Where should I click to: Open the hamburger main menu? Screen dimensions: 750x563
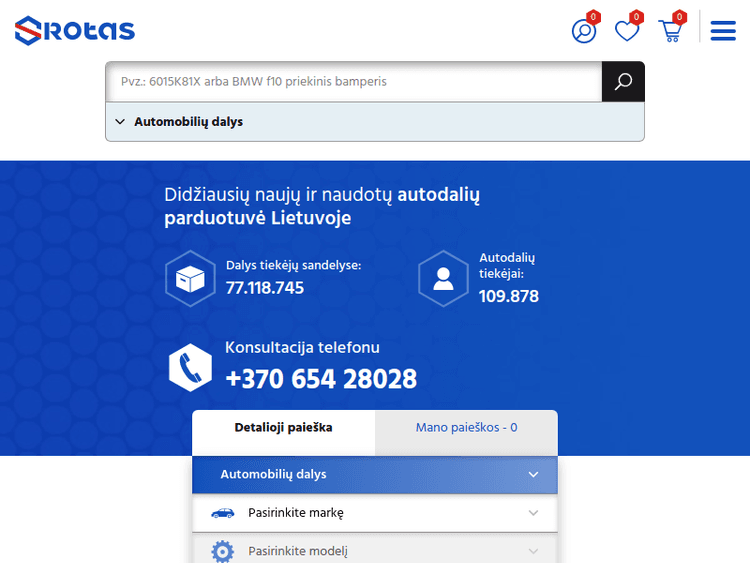click(x=723, y=31)
